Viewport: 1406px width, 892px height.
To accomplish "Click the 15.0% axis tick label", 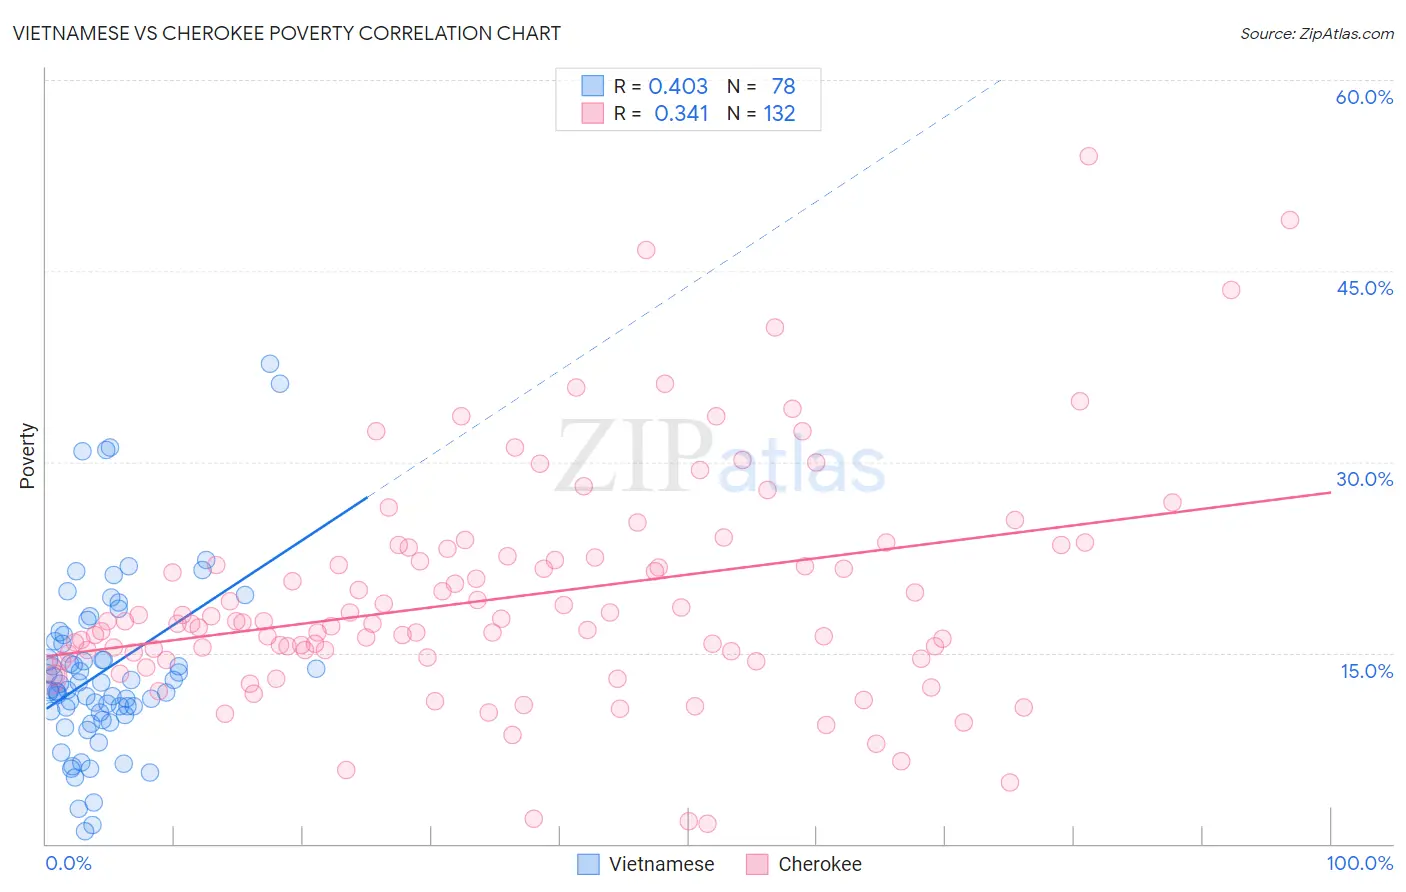I will click(1366, 671).
